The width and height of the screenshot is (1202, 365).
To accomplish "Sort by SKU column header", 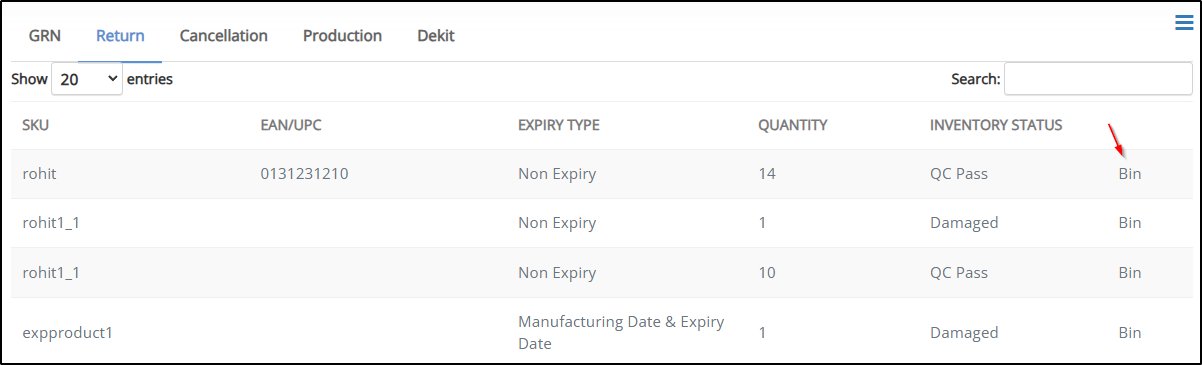I will click(36, 125).
